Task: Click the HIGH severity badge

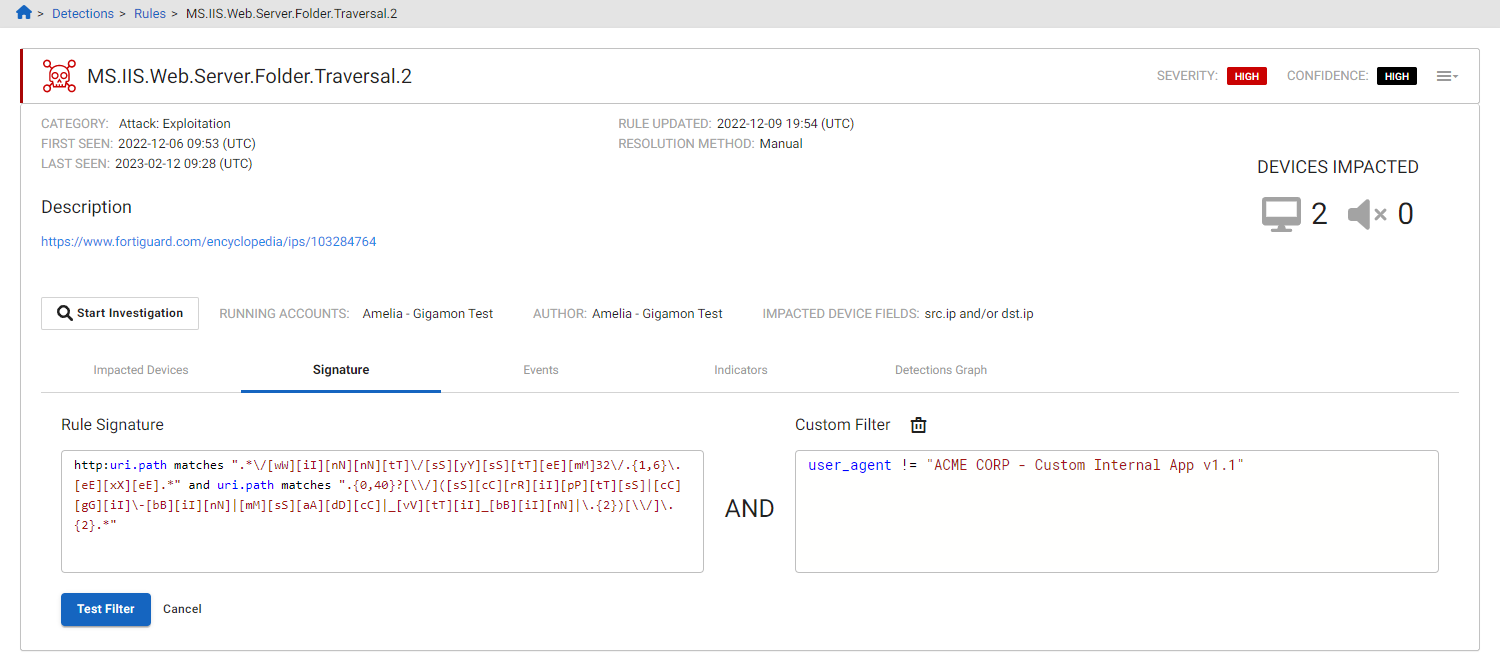Action: point(1246,75)
